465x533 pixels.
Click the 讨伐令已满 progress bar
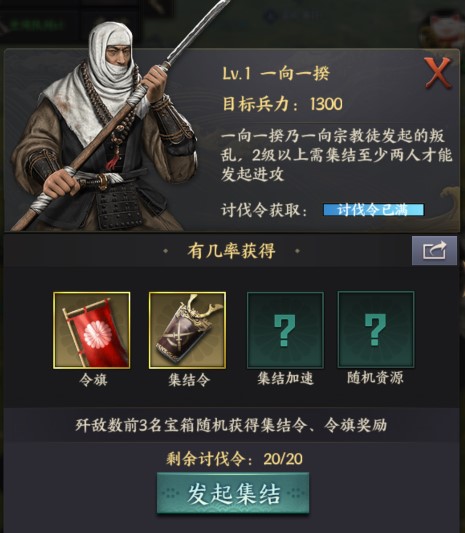coord(374,210)
